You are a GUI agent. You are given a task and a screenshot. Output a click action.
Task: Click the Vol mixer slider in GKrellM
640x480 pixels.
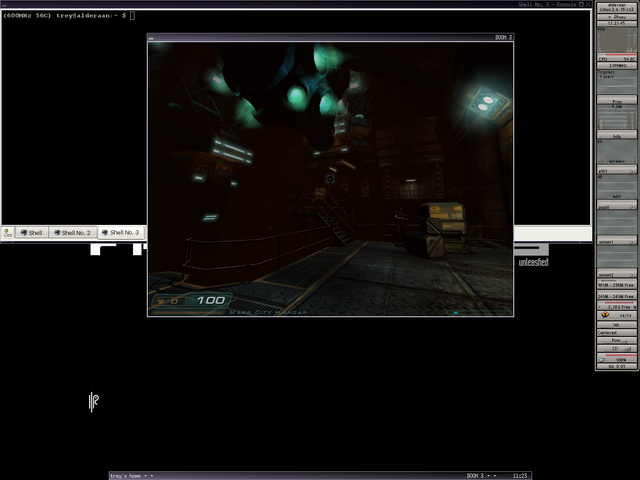(617, 325)
